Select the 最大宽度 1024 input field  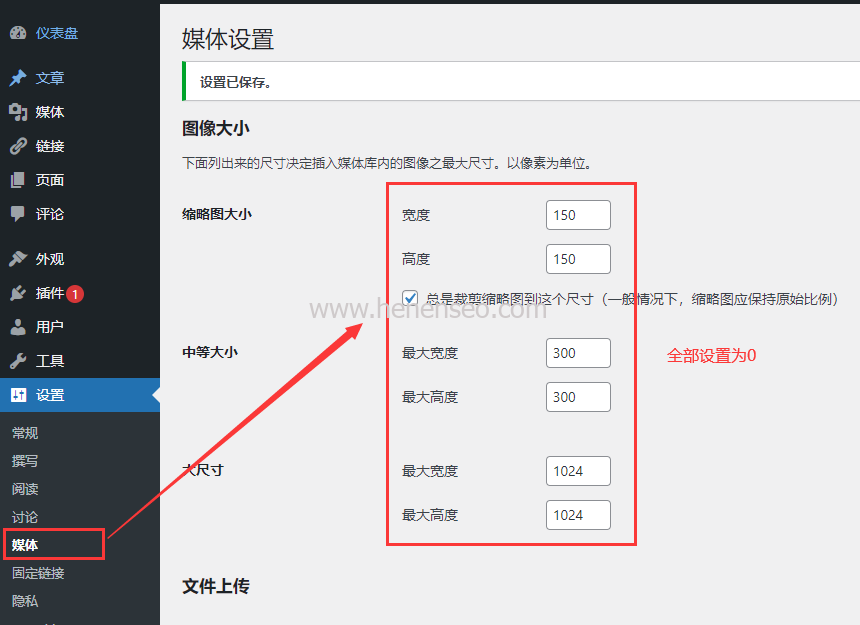pos(578,470)
